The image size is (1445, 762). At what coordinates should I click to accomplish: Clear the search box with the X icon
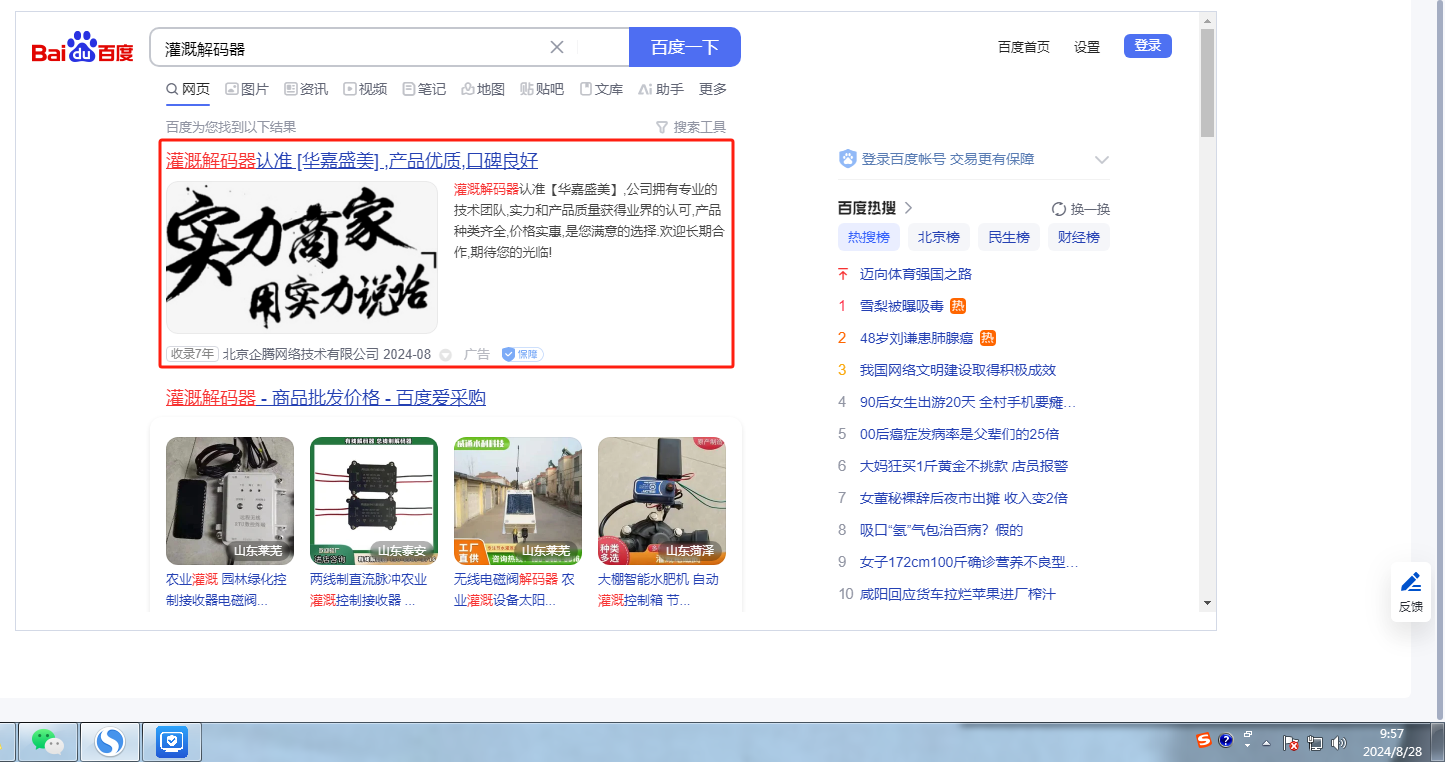[557, 47]
